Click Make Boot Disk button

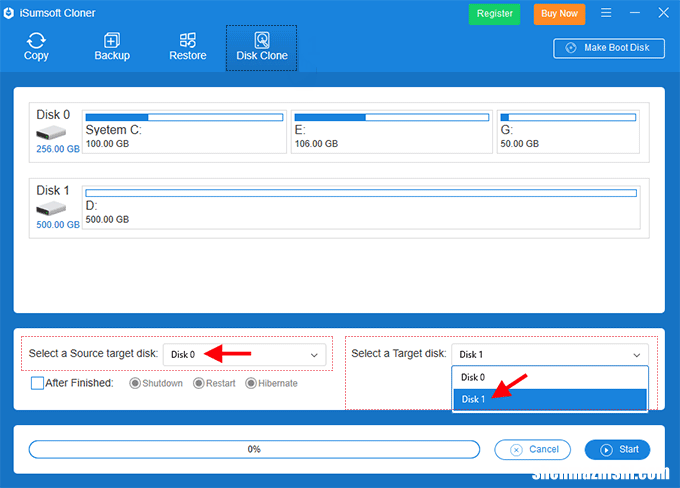[609, 48]
